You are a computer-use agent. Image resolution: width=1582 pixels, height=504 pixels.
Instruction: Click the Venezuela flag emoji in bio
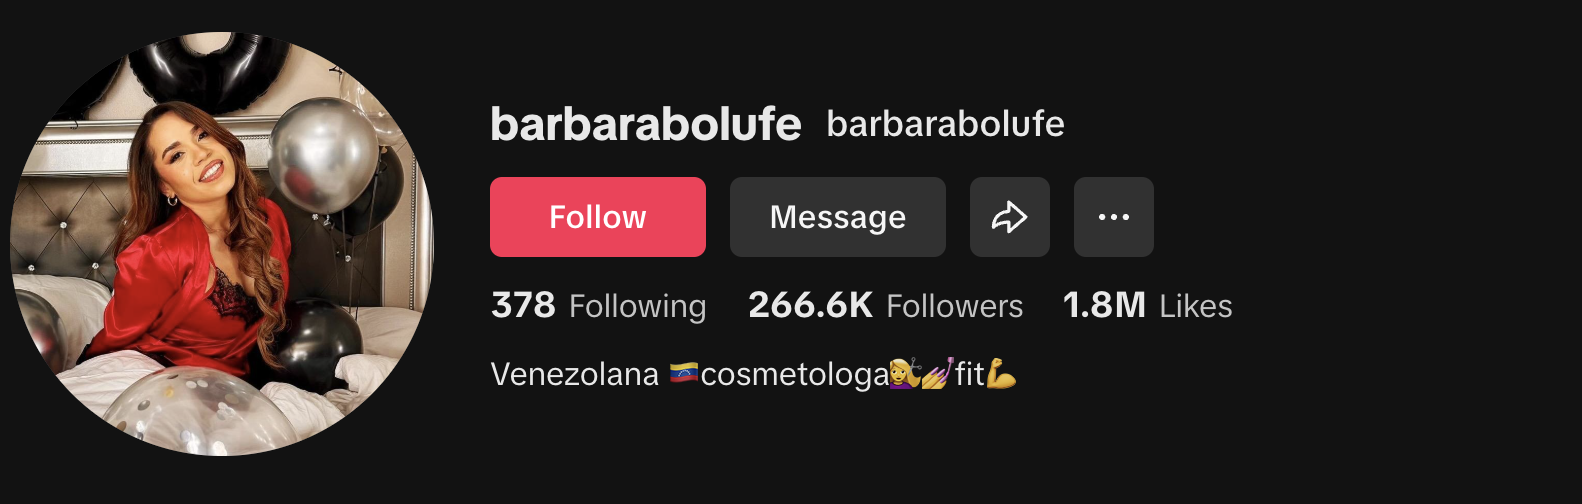pyautogui.click(x=684, y=374)
